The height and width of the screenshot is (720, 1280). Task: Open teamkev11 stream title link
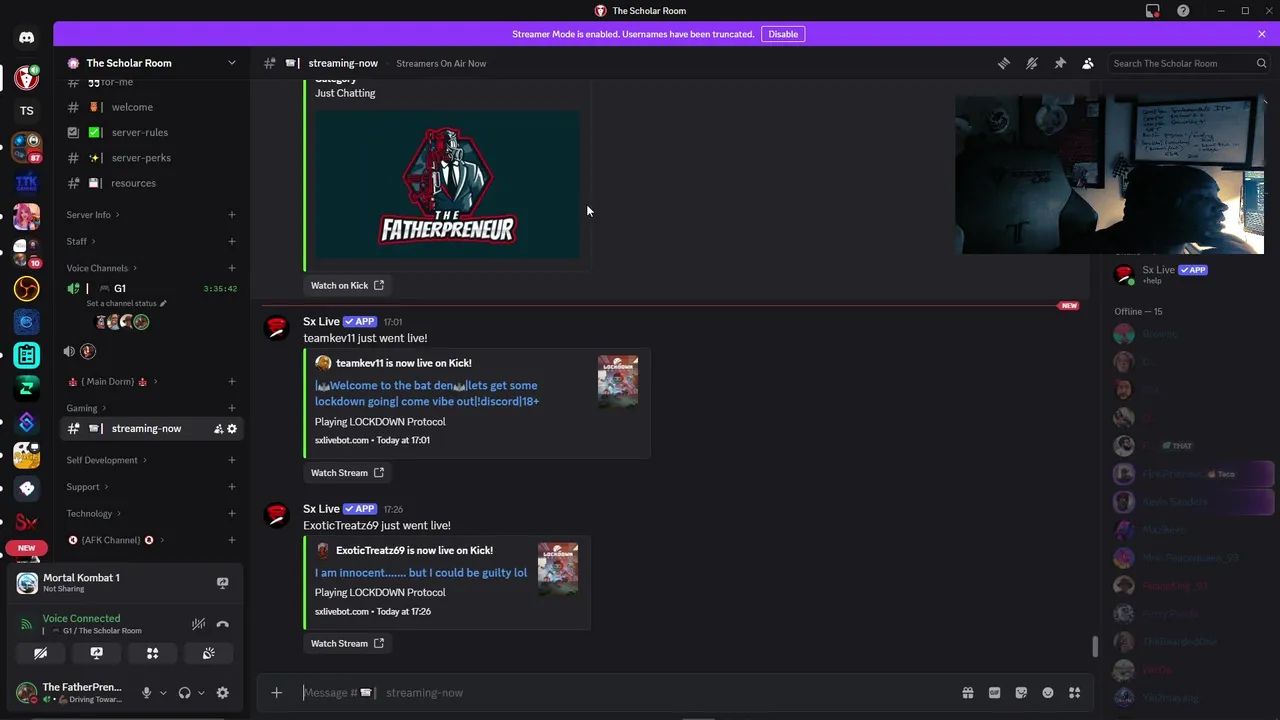427,393
